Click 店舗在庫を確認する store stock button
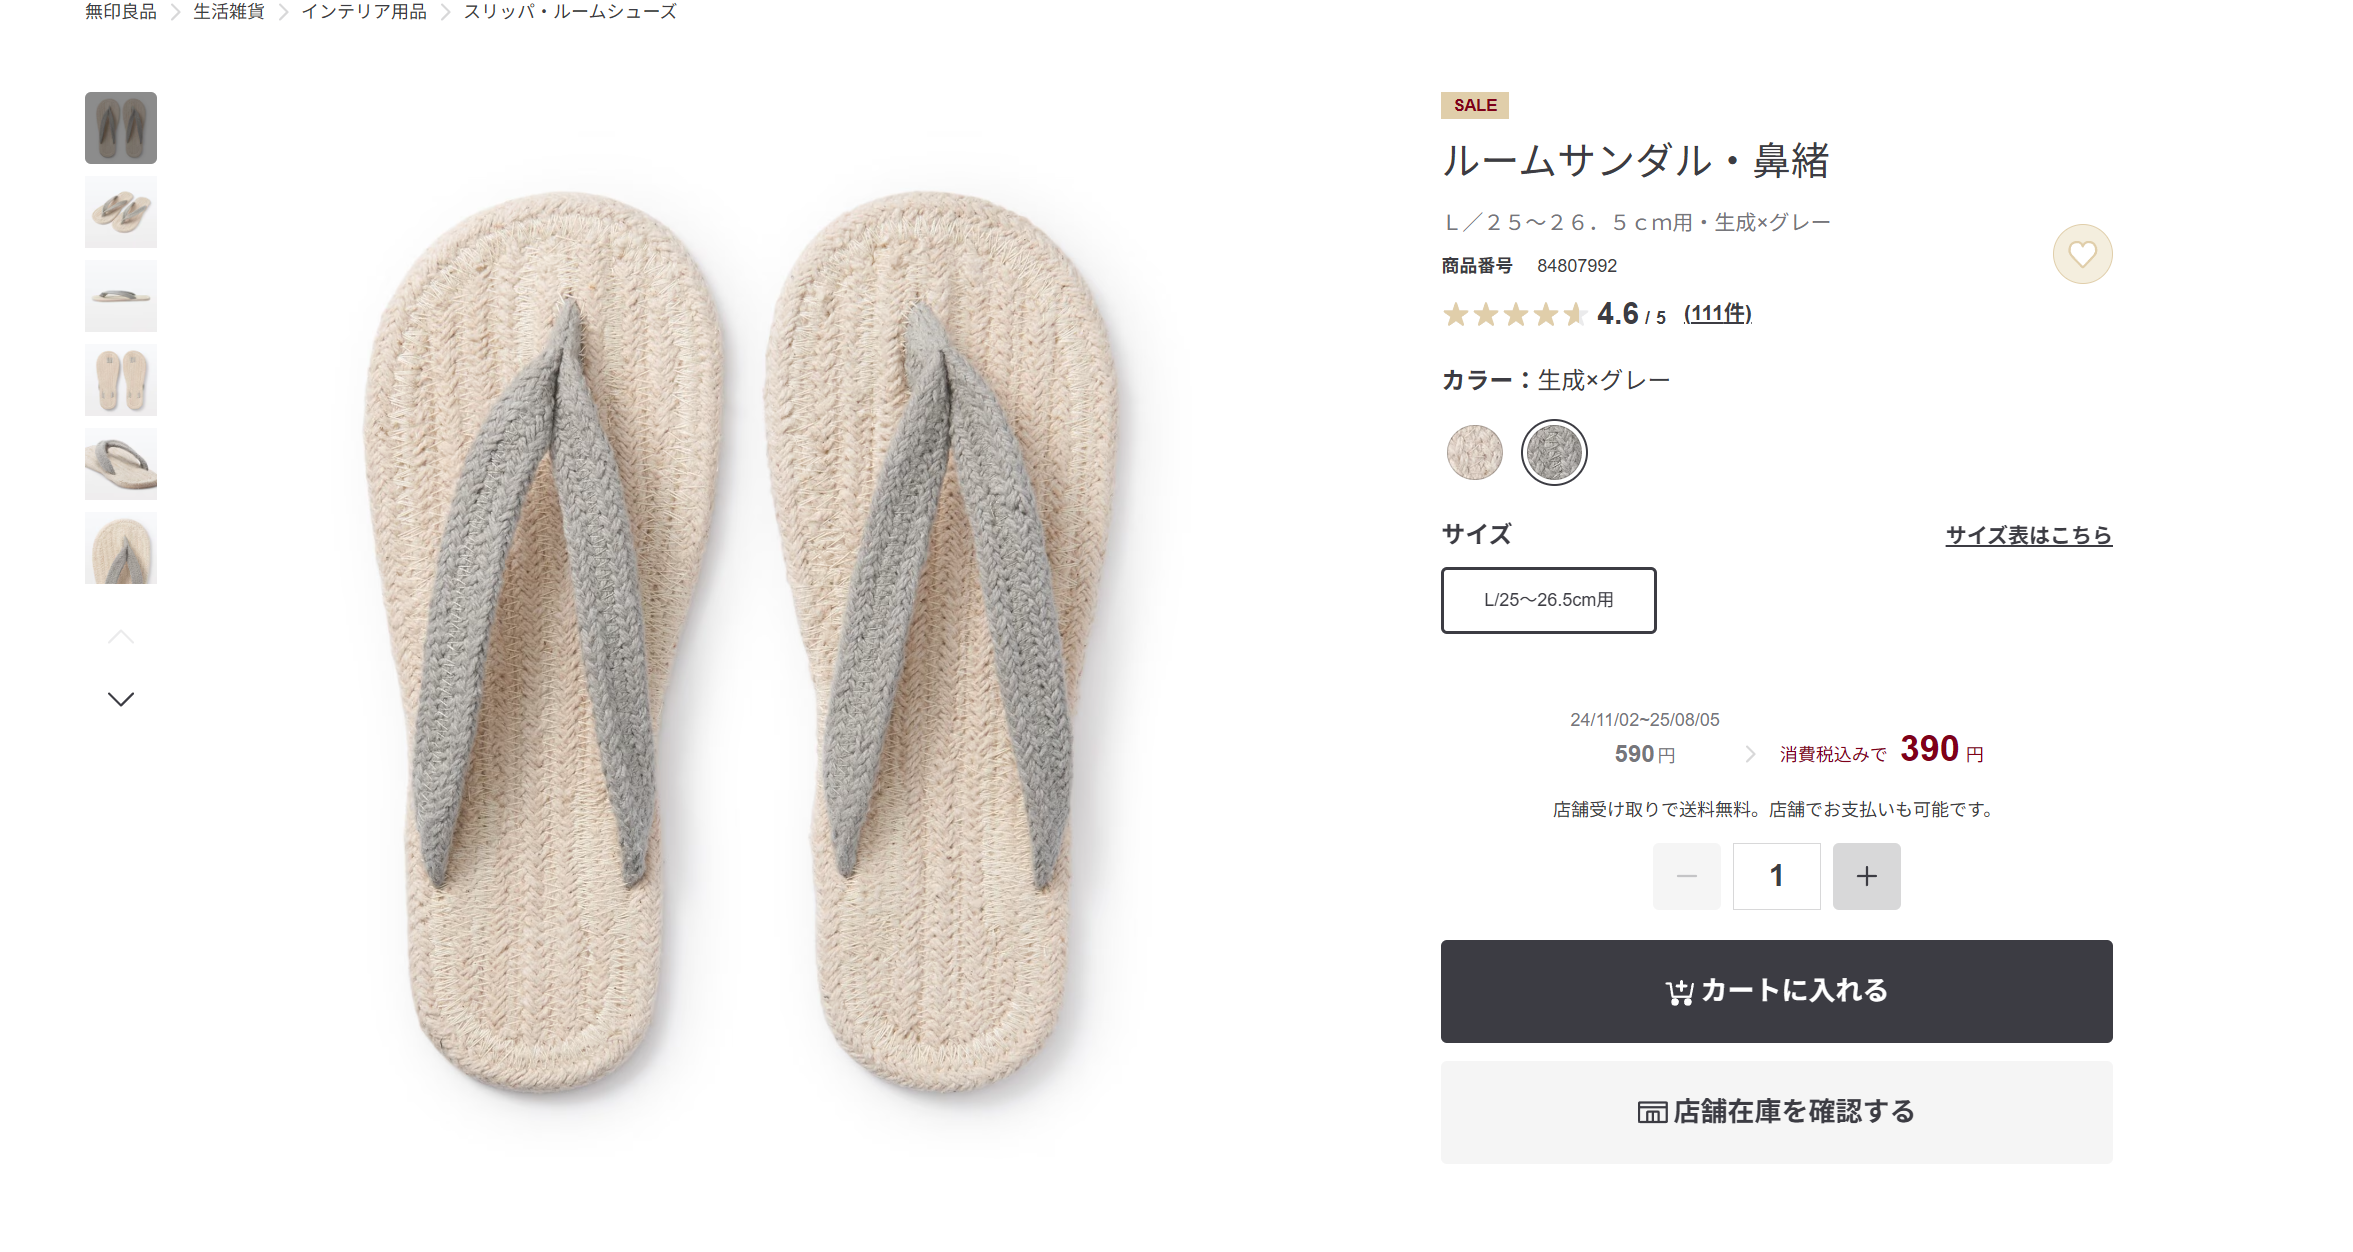Viewport: 2353px width, 1252px height. pos(1776,1112)
